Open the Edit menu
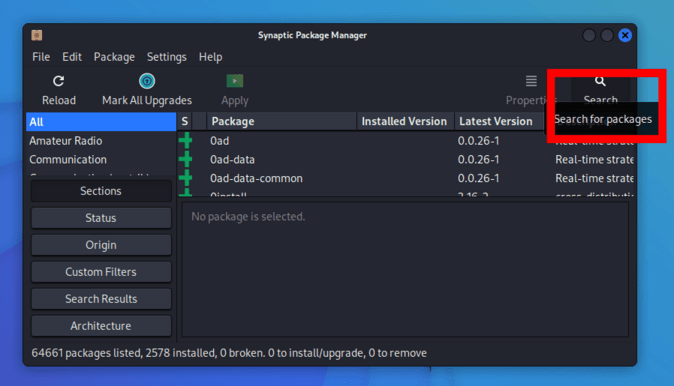 (72, 57)
